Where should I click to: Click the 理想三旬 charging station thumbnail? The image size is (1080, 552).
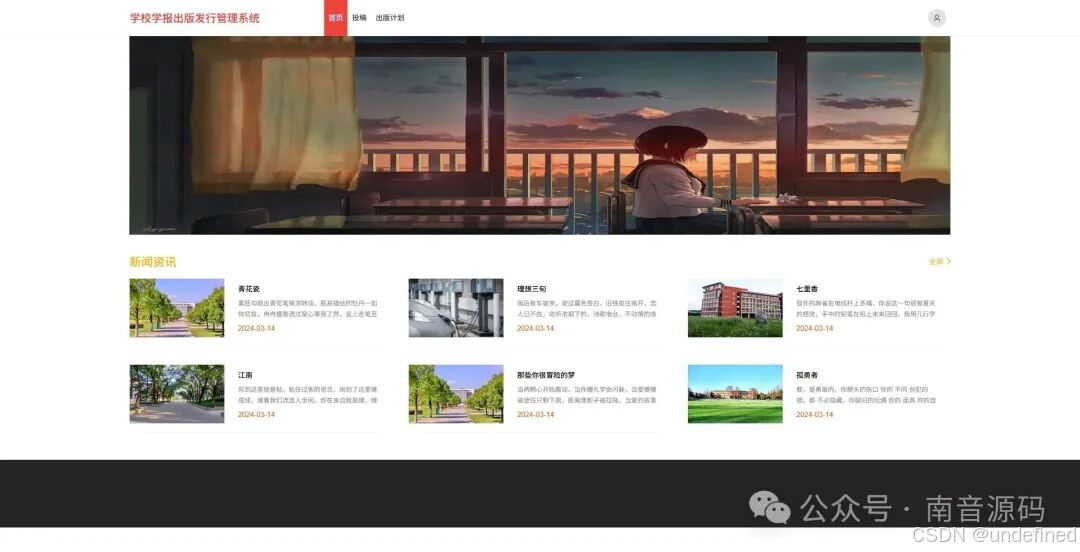point(456,308)
